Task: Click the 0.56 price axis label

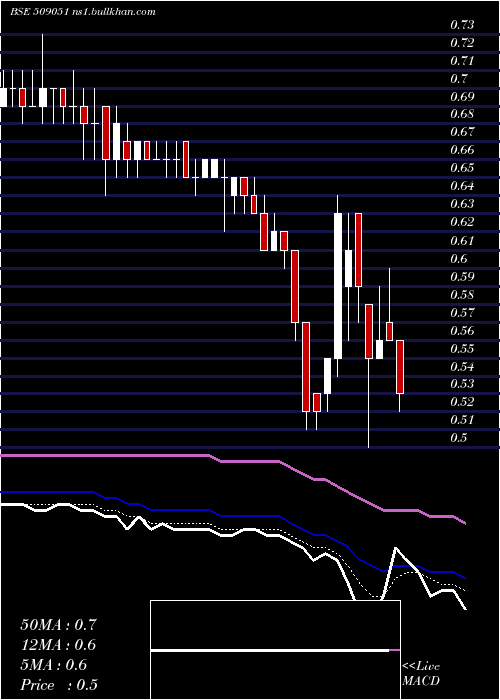Action: 462,331
